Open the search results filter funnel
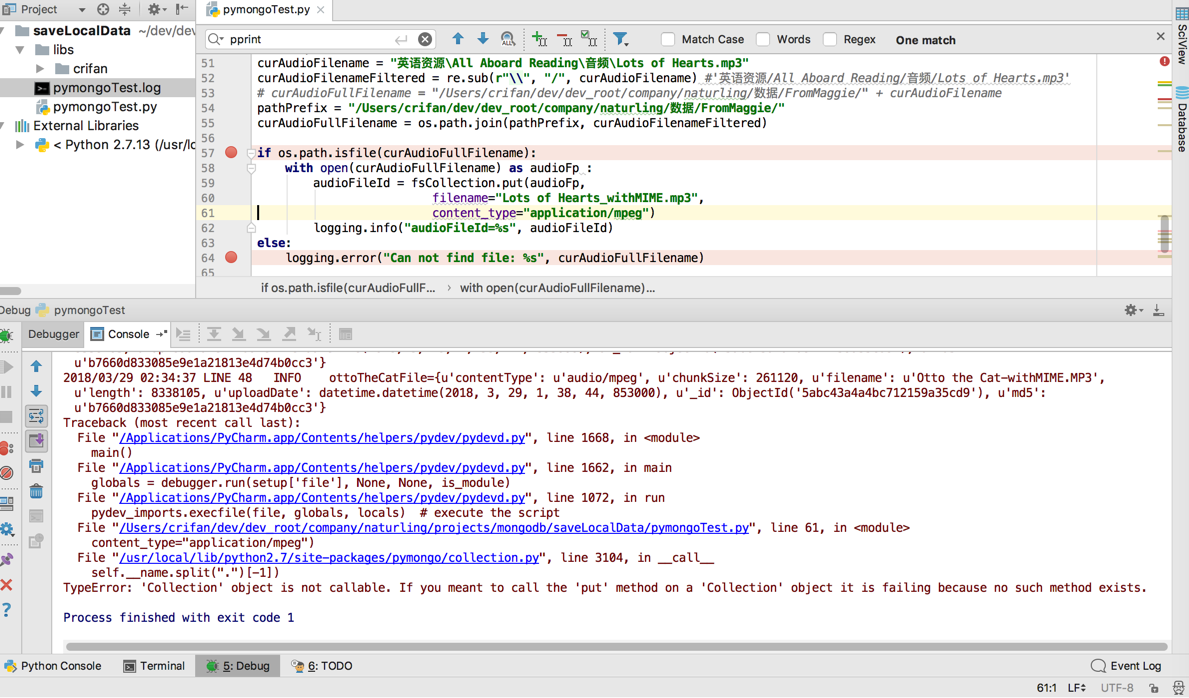Image resolution: width=1189 pixels, height=698 pixels. click(621, 39)
